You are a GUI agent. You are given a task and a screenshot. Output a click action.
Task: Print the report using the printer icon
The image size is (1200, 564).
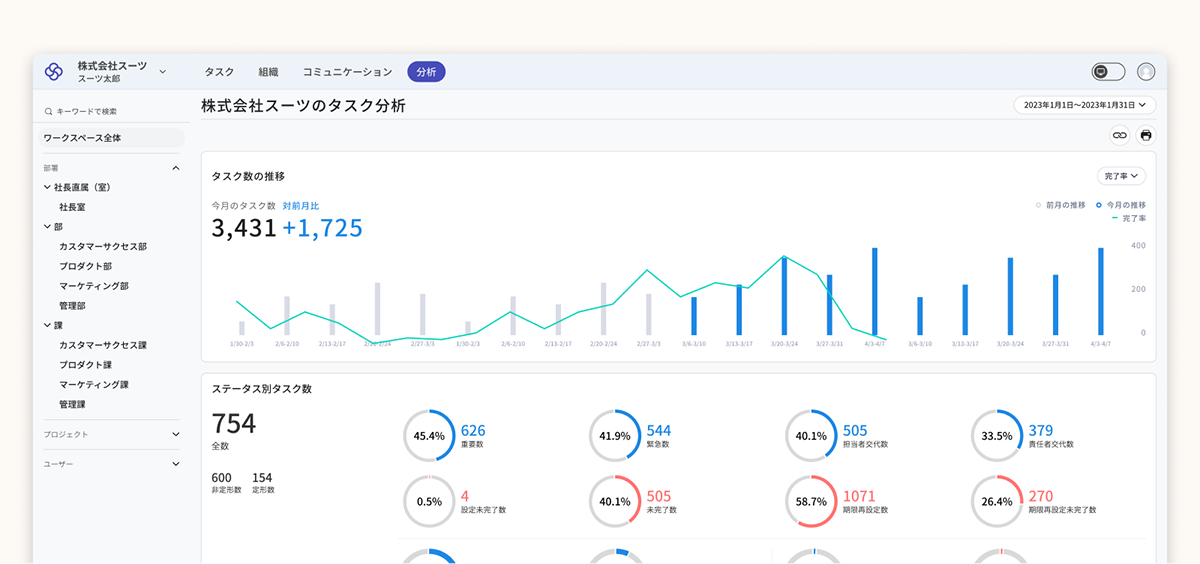pyautogui.click(x=1146, y=135)
